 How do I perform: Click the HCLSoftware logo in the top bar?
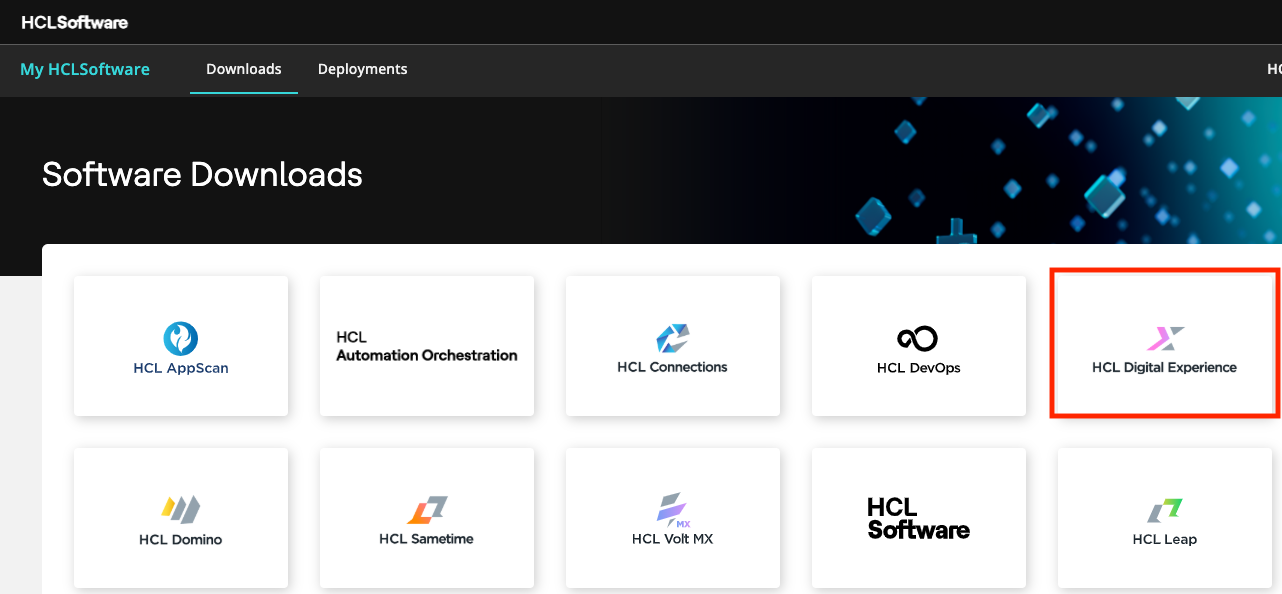coord(75,21)
